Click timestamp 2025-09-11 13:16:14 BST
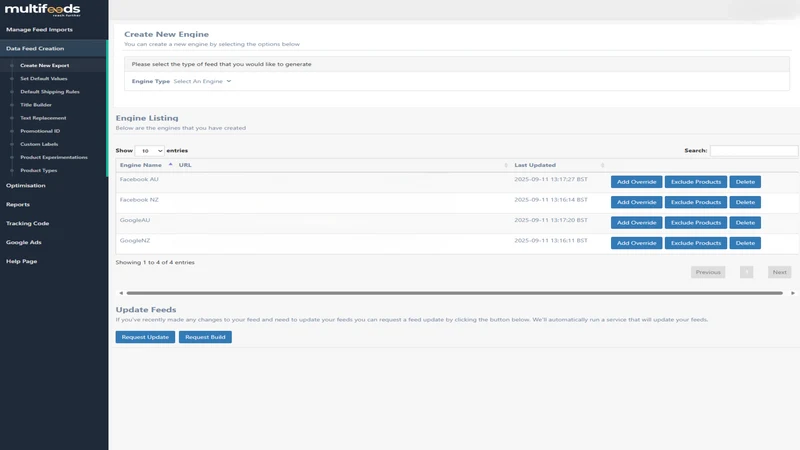 point(551,200)
